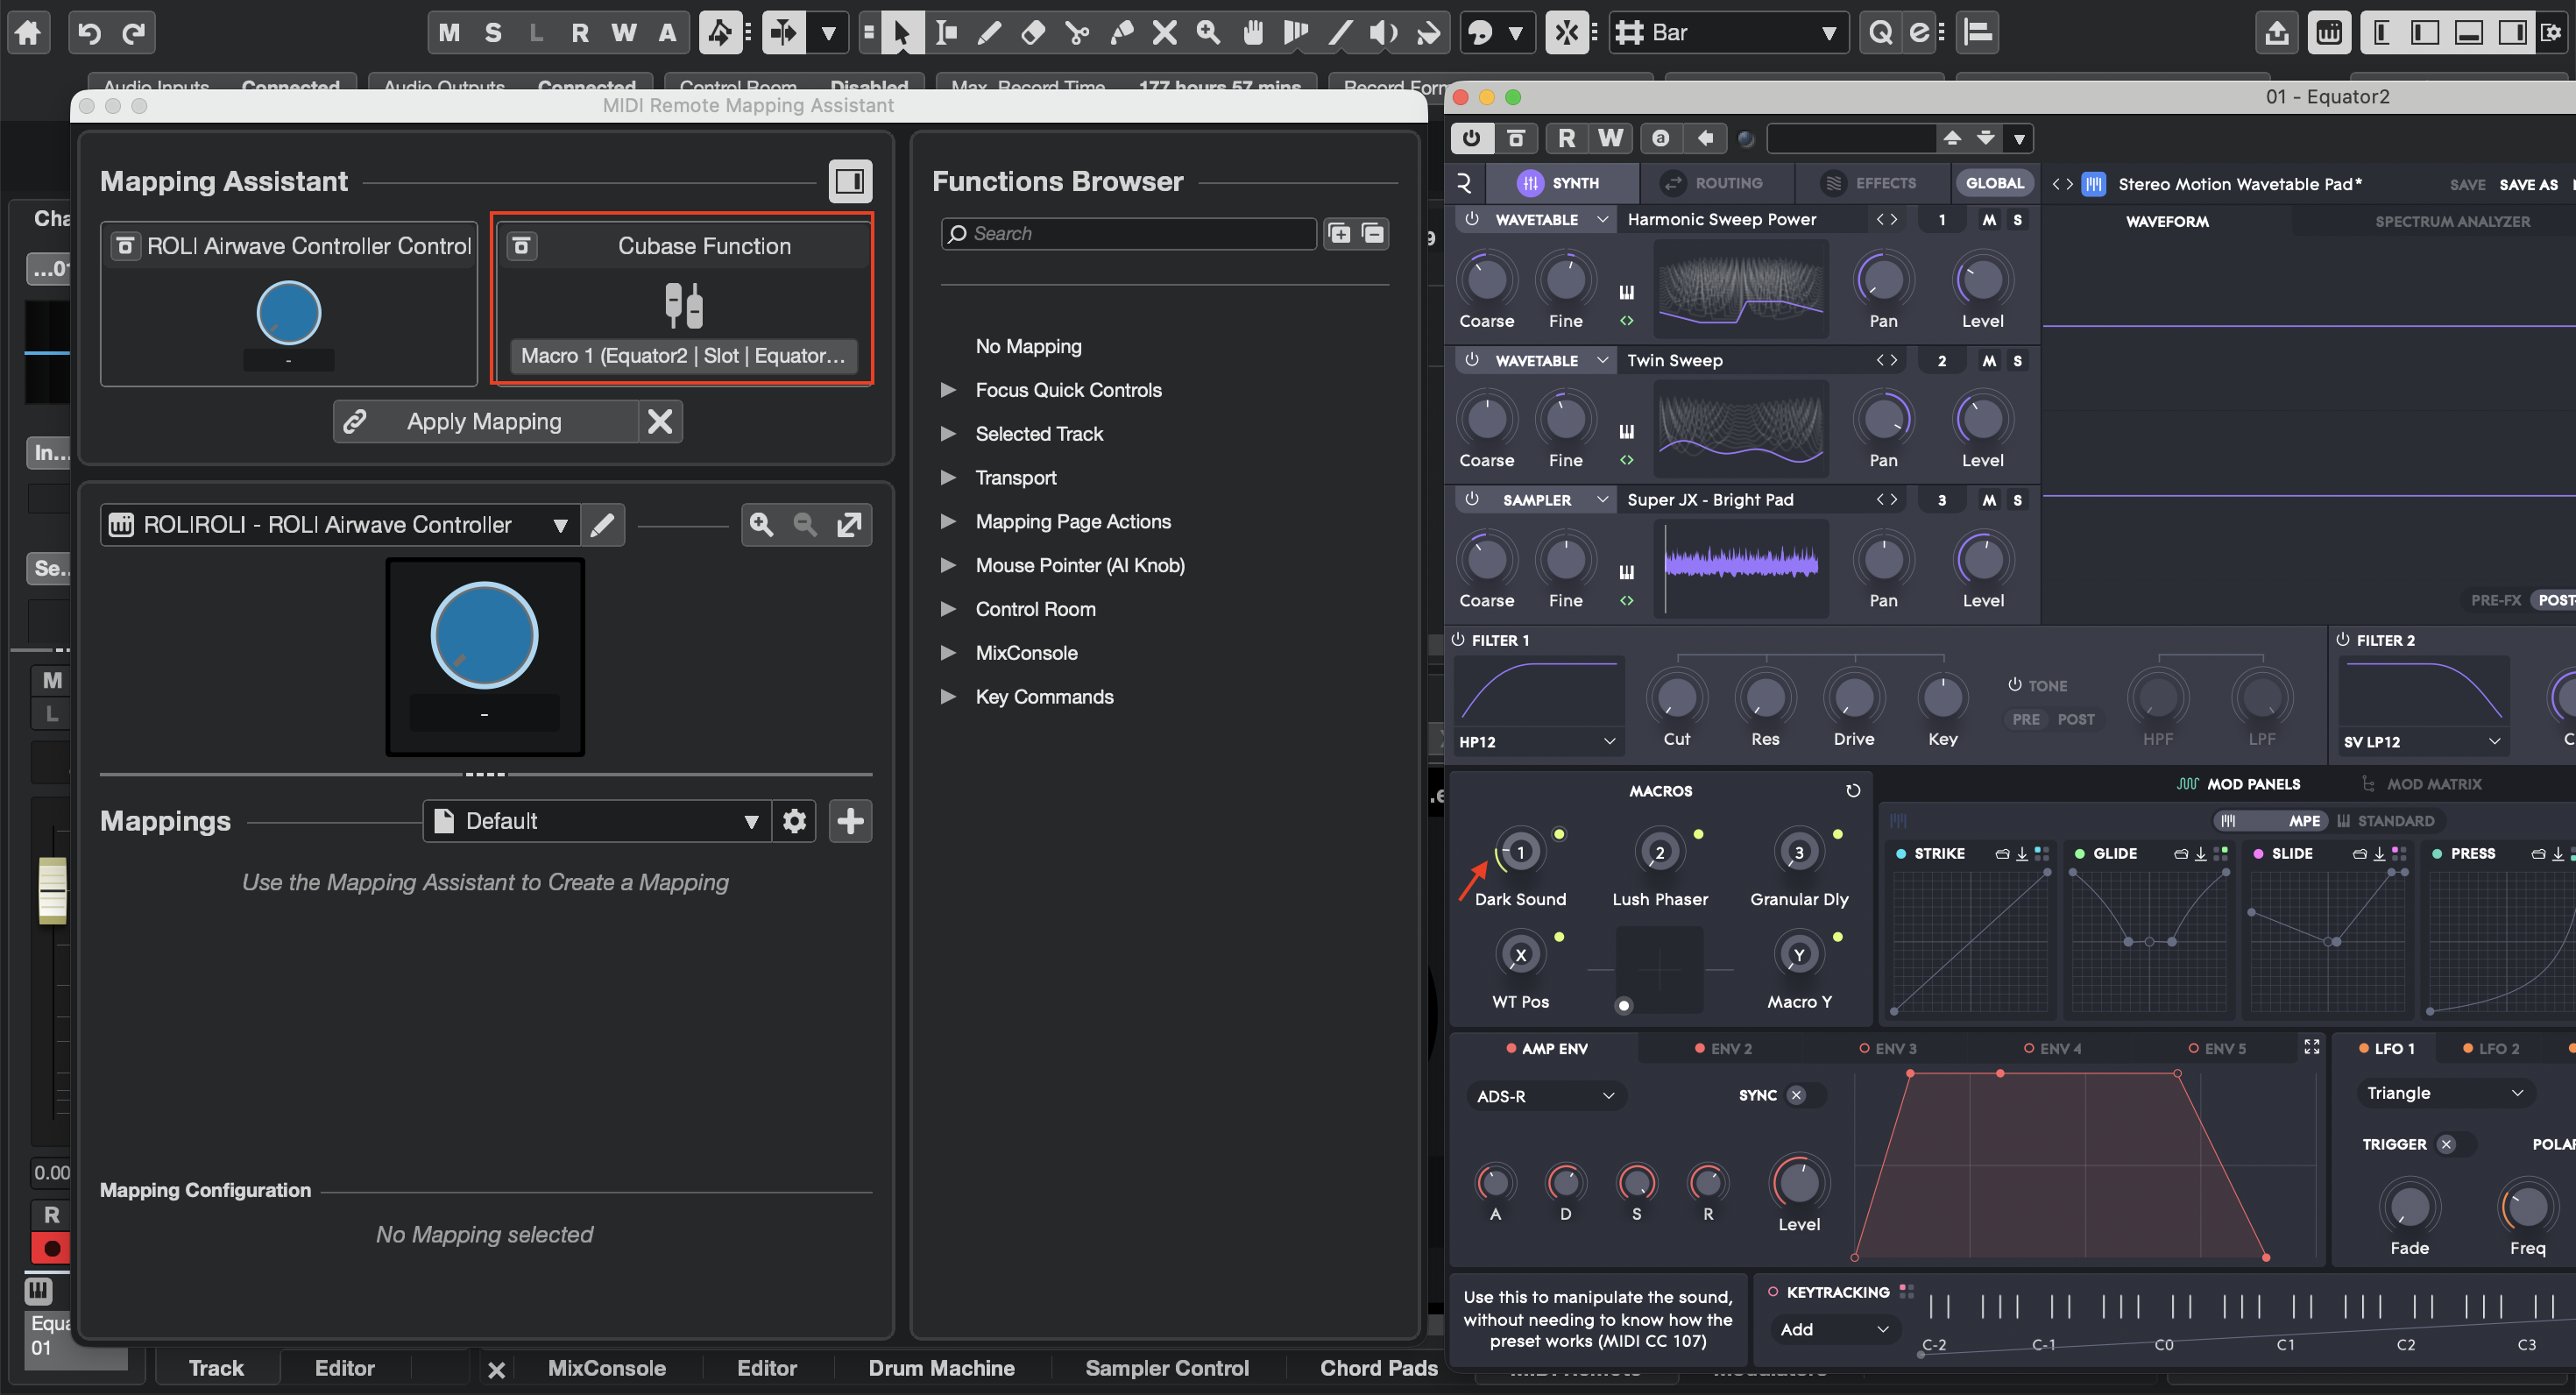
Task: Click the pencil edit icon beside ROLI controller
Action: 602,525
